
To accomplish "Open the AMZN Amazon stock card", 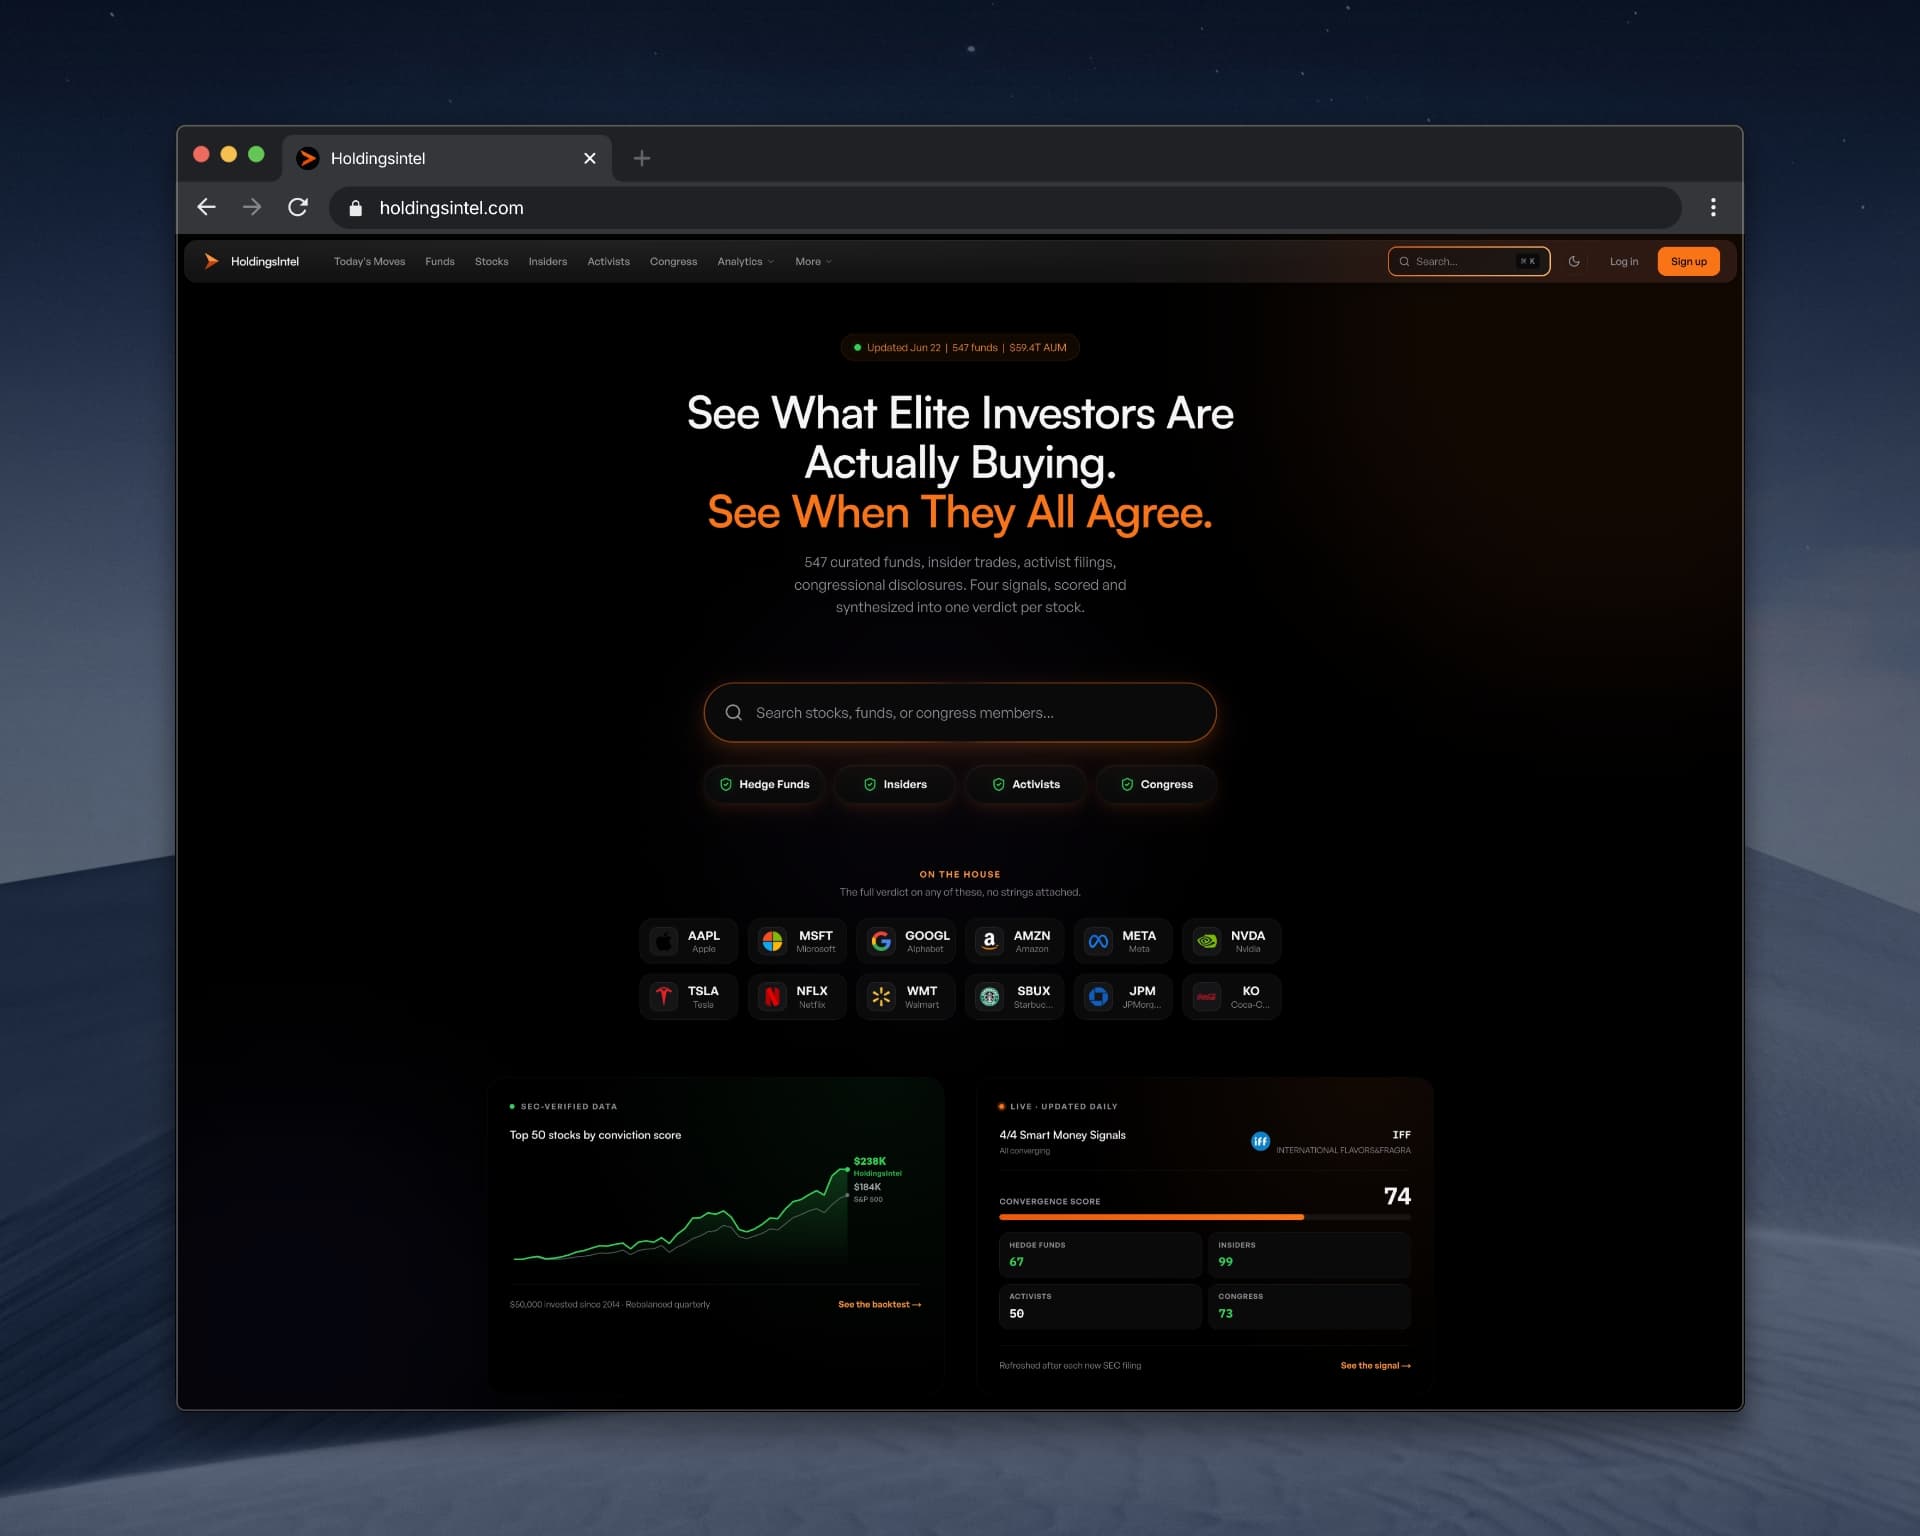I will 1014,941.
